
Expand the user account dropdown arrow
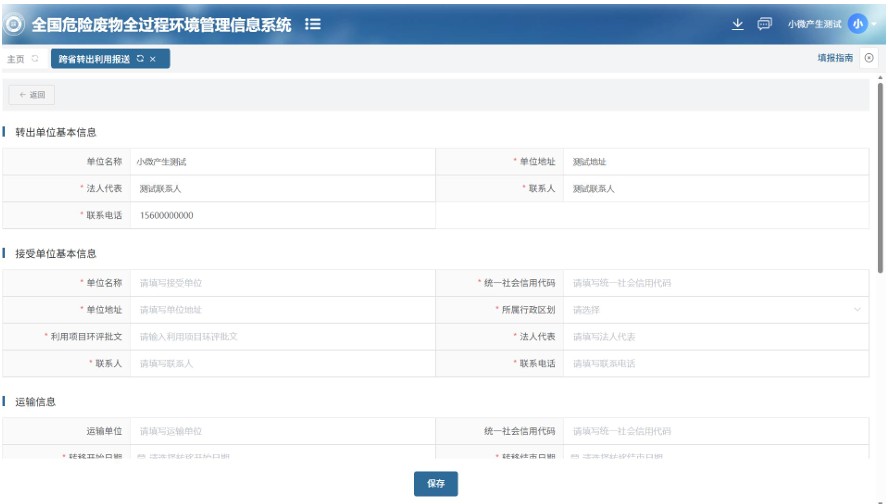click(874, 24)
